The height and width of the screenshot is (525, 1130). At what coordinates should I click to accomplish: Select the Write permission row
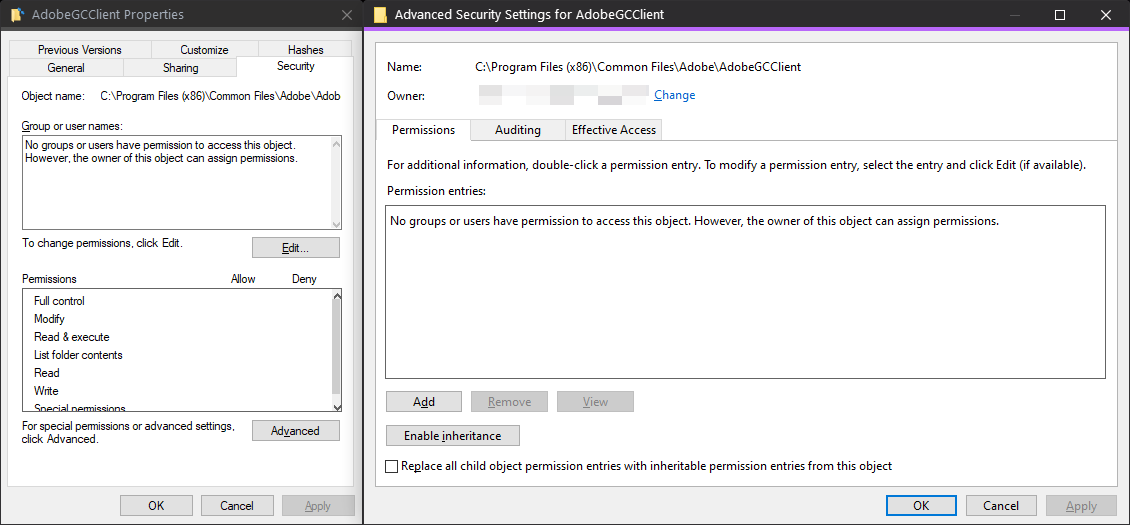tap(177, 391)
